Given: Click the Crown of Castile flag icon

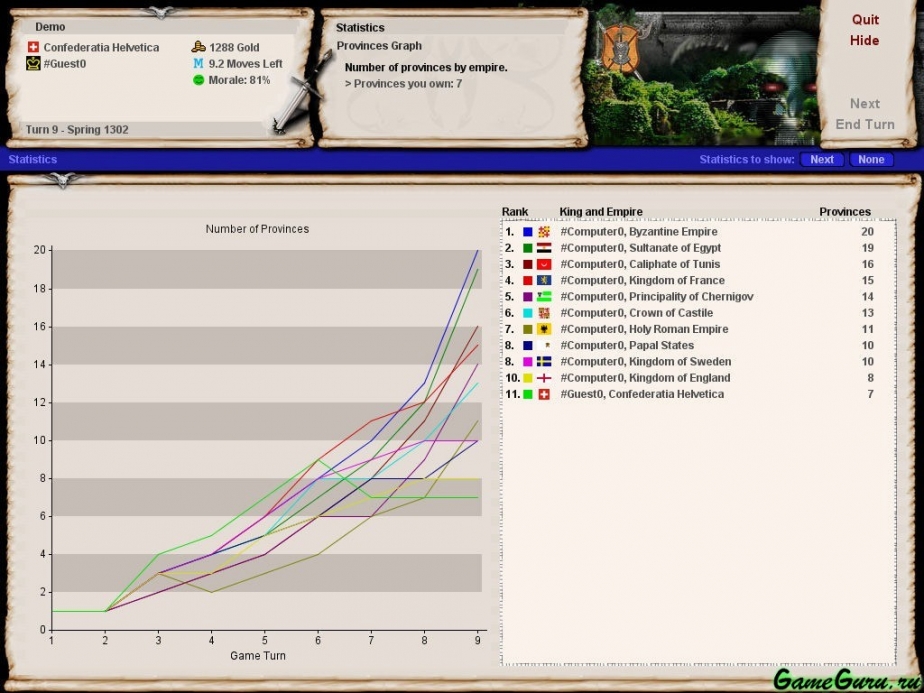Looking at the screenshot, I should coord(544,313).
